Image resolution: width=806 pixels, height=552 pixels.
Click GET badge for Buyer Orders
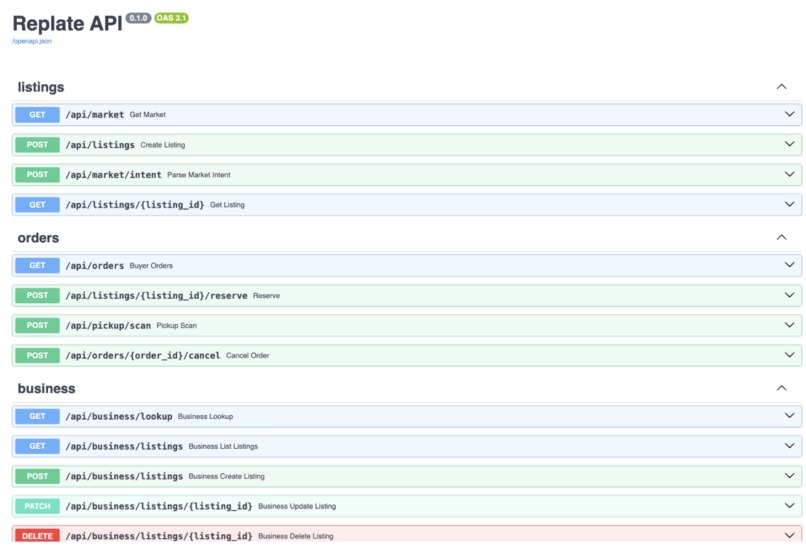(x=37, y=265)
